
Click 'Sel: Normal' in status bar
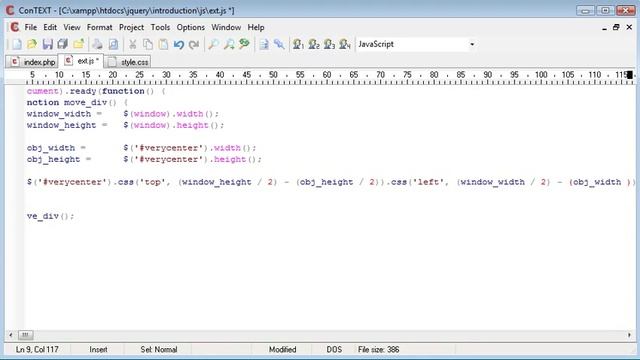(x=159, y=350)
